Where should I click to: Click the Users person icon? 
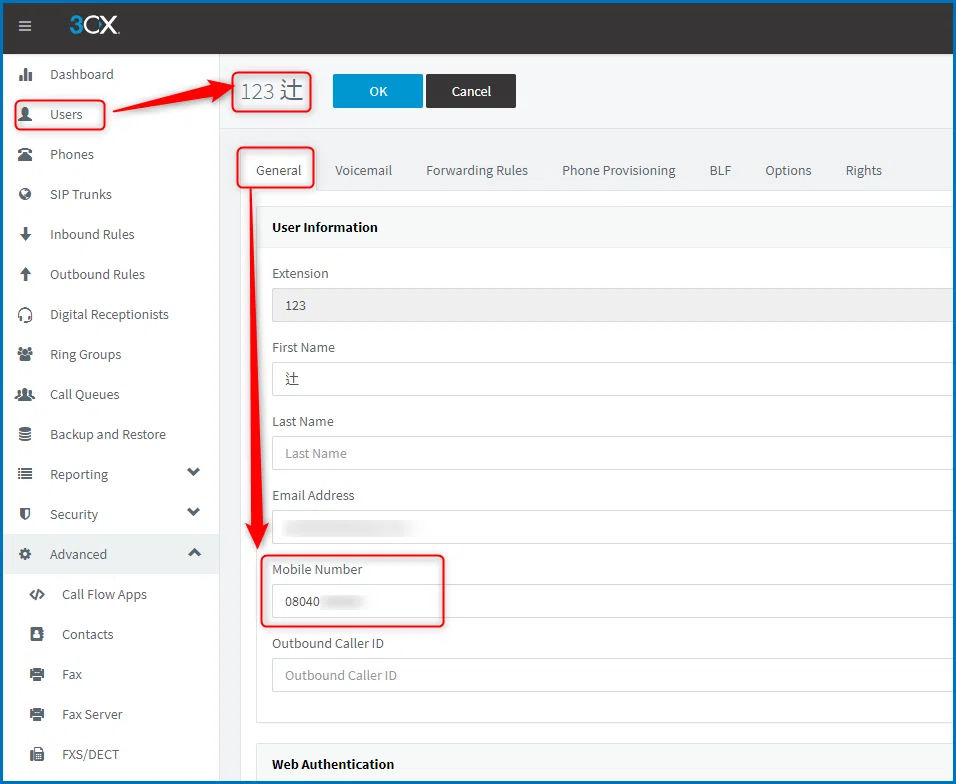tap(26, 114)
